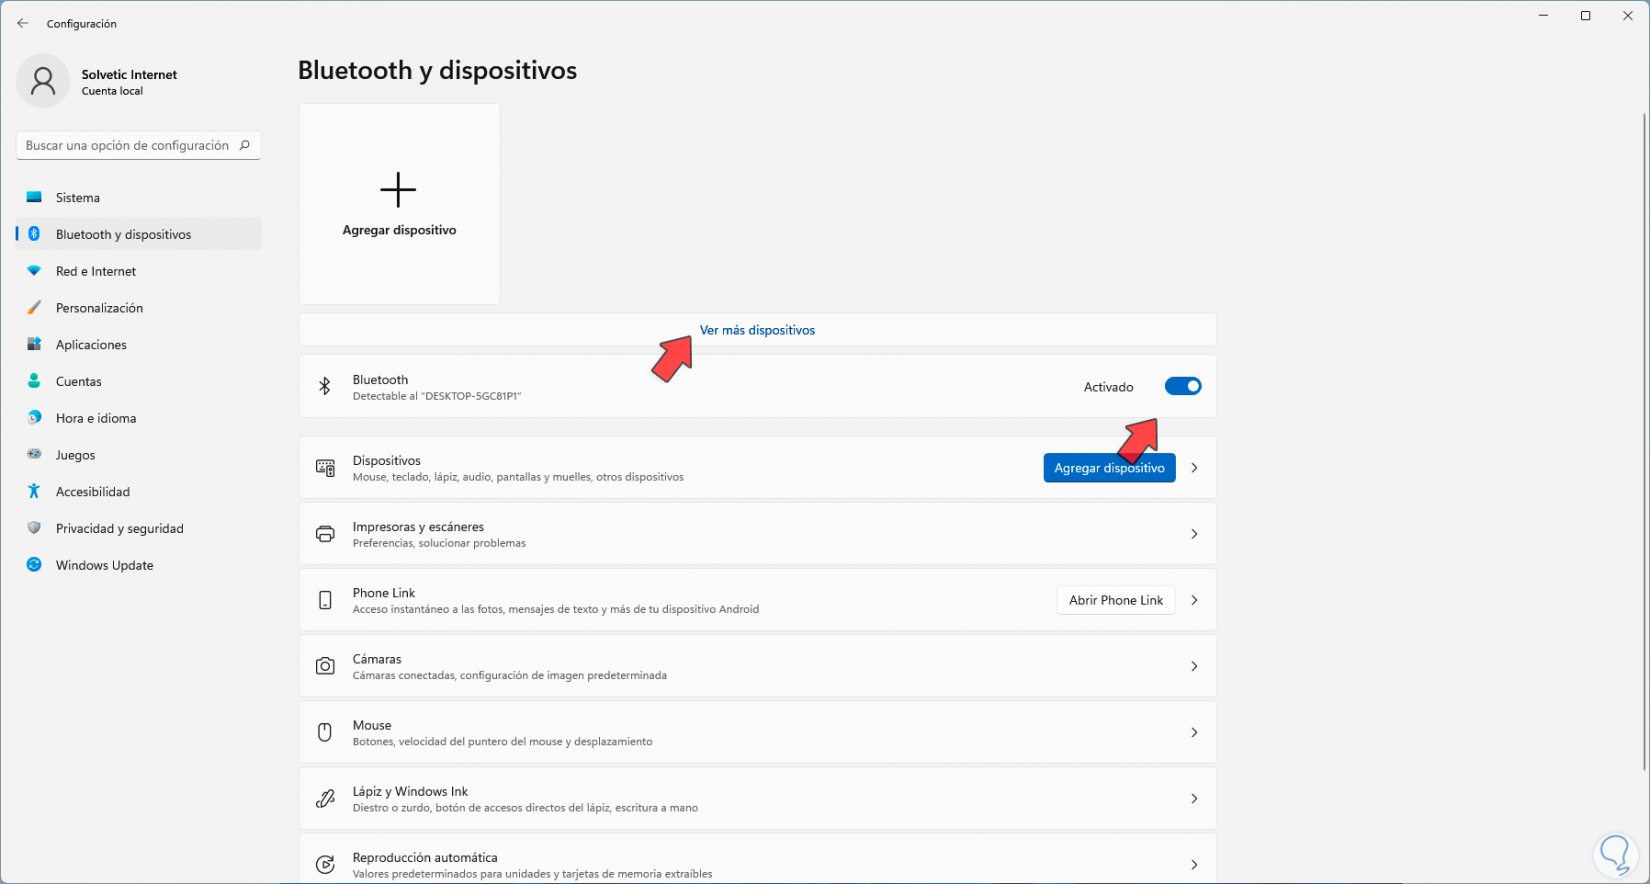
Task: Click the Impresoras y escáneres printer icon
Action: pos(325,534)
